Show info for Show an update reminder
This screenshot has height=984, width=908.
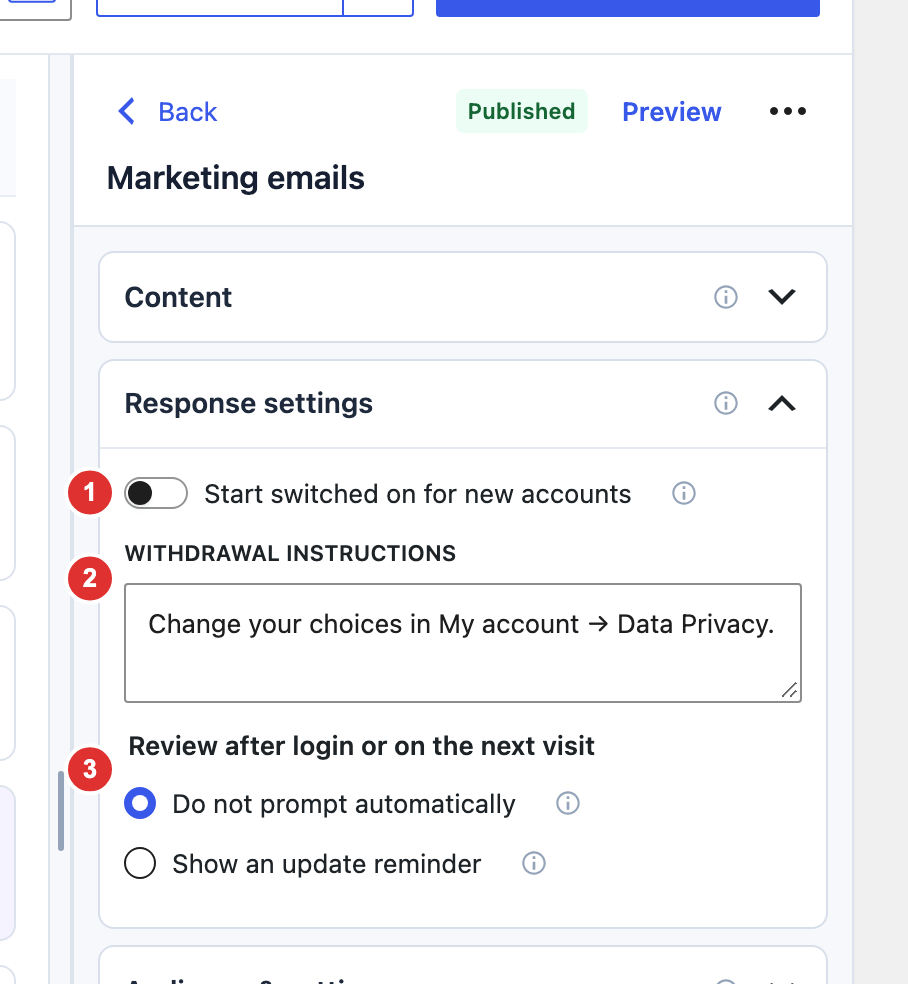tap(534, 864)
